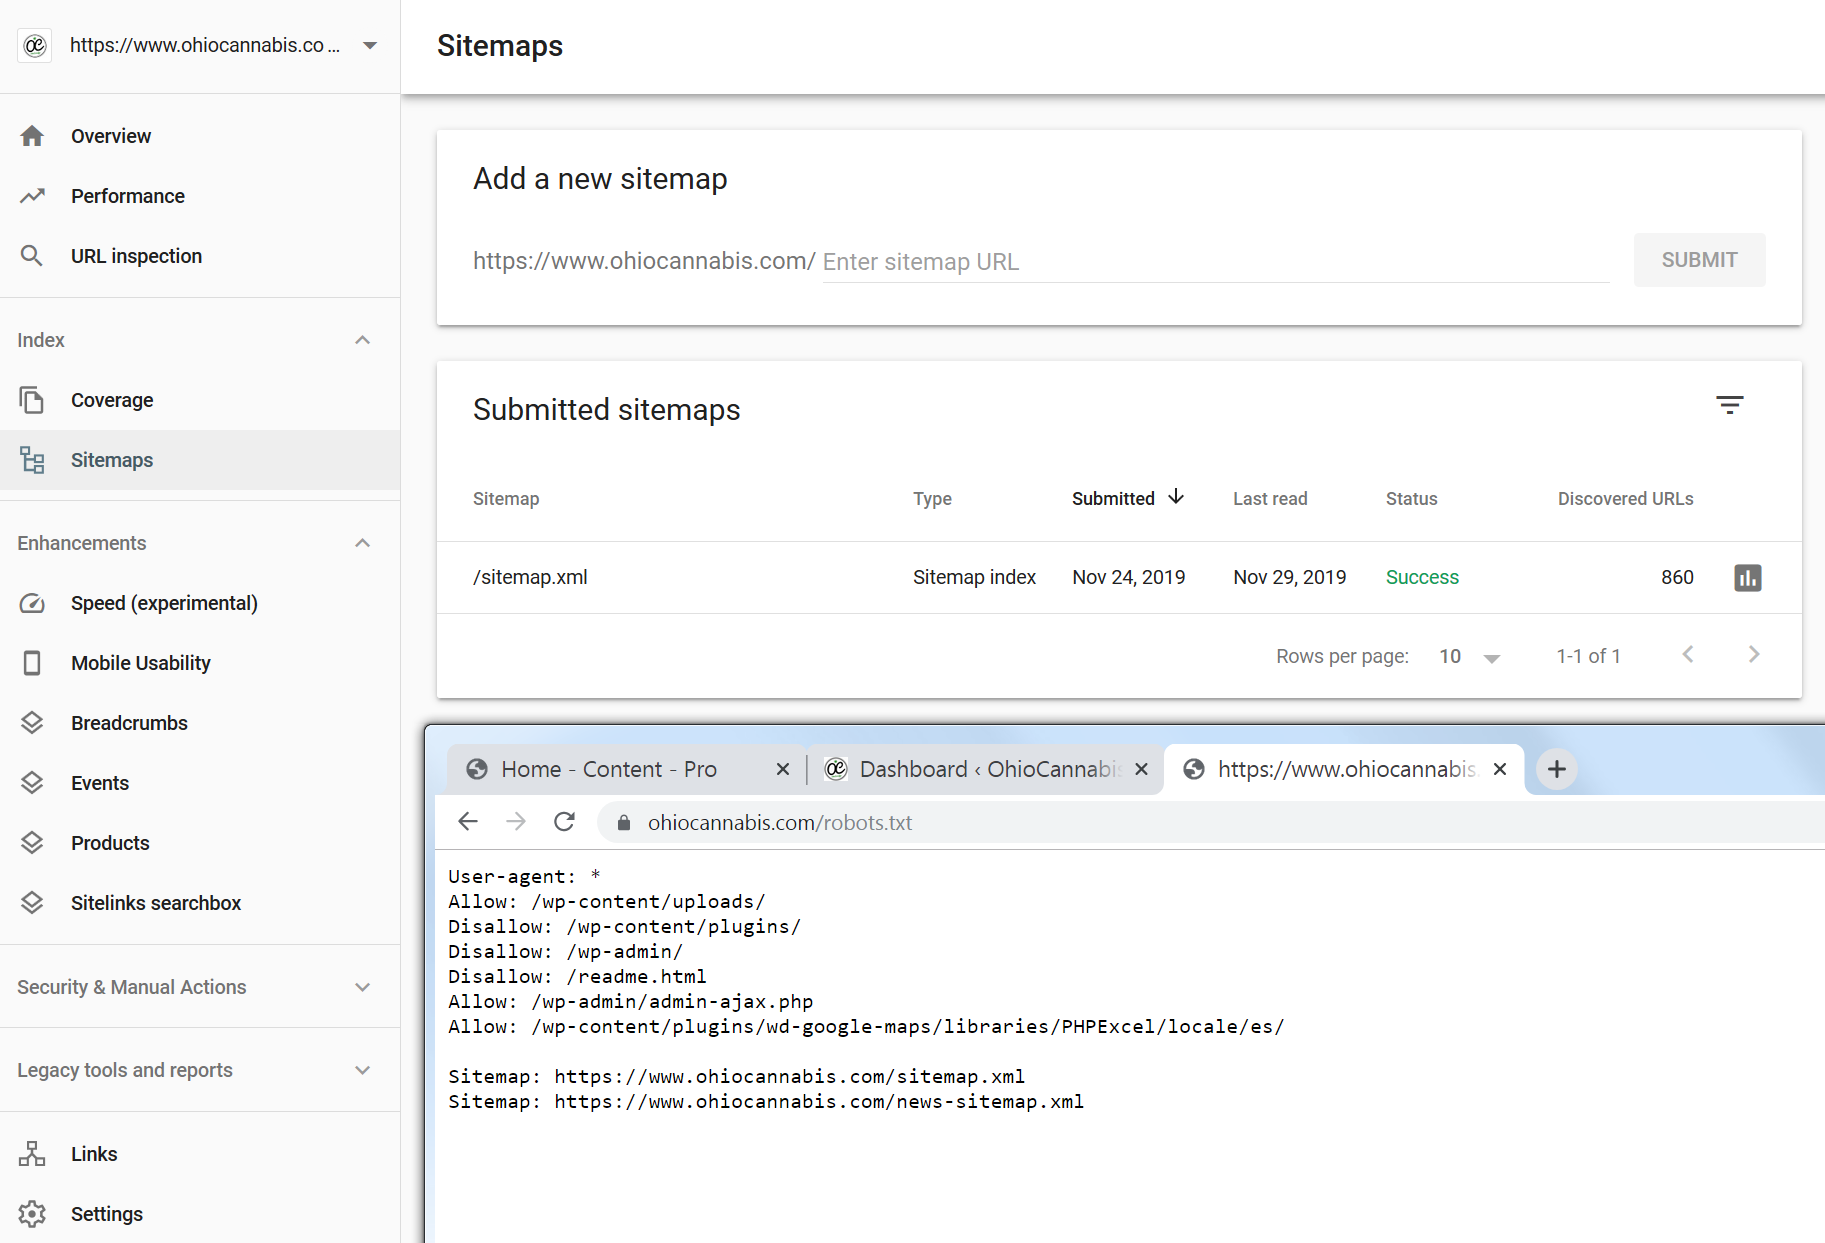Open the property selector dropdown arrow
This screenshot has width=1825, height=1243.
[x=370, y=45]
